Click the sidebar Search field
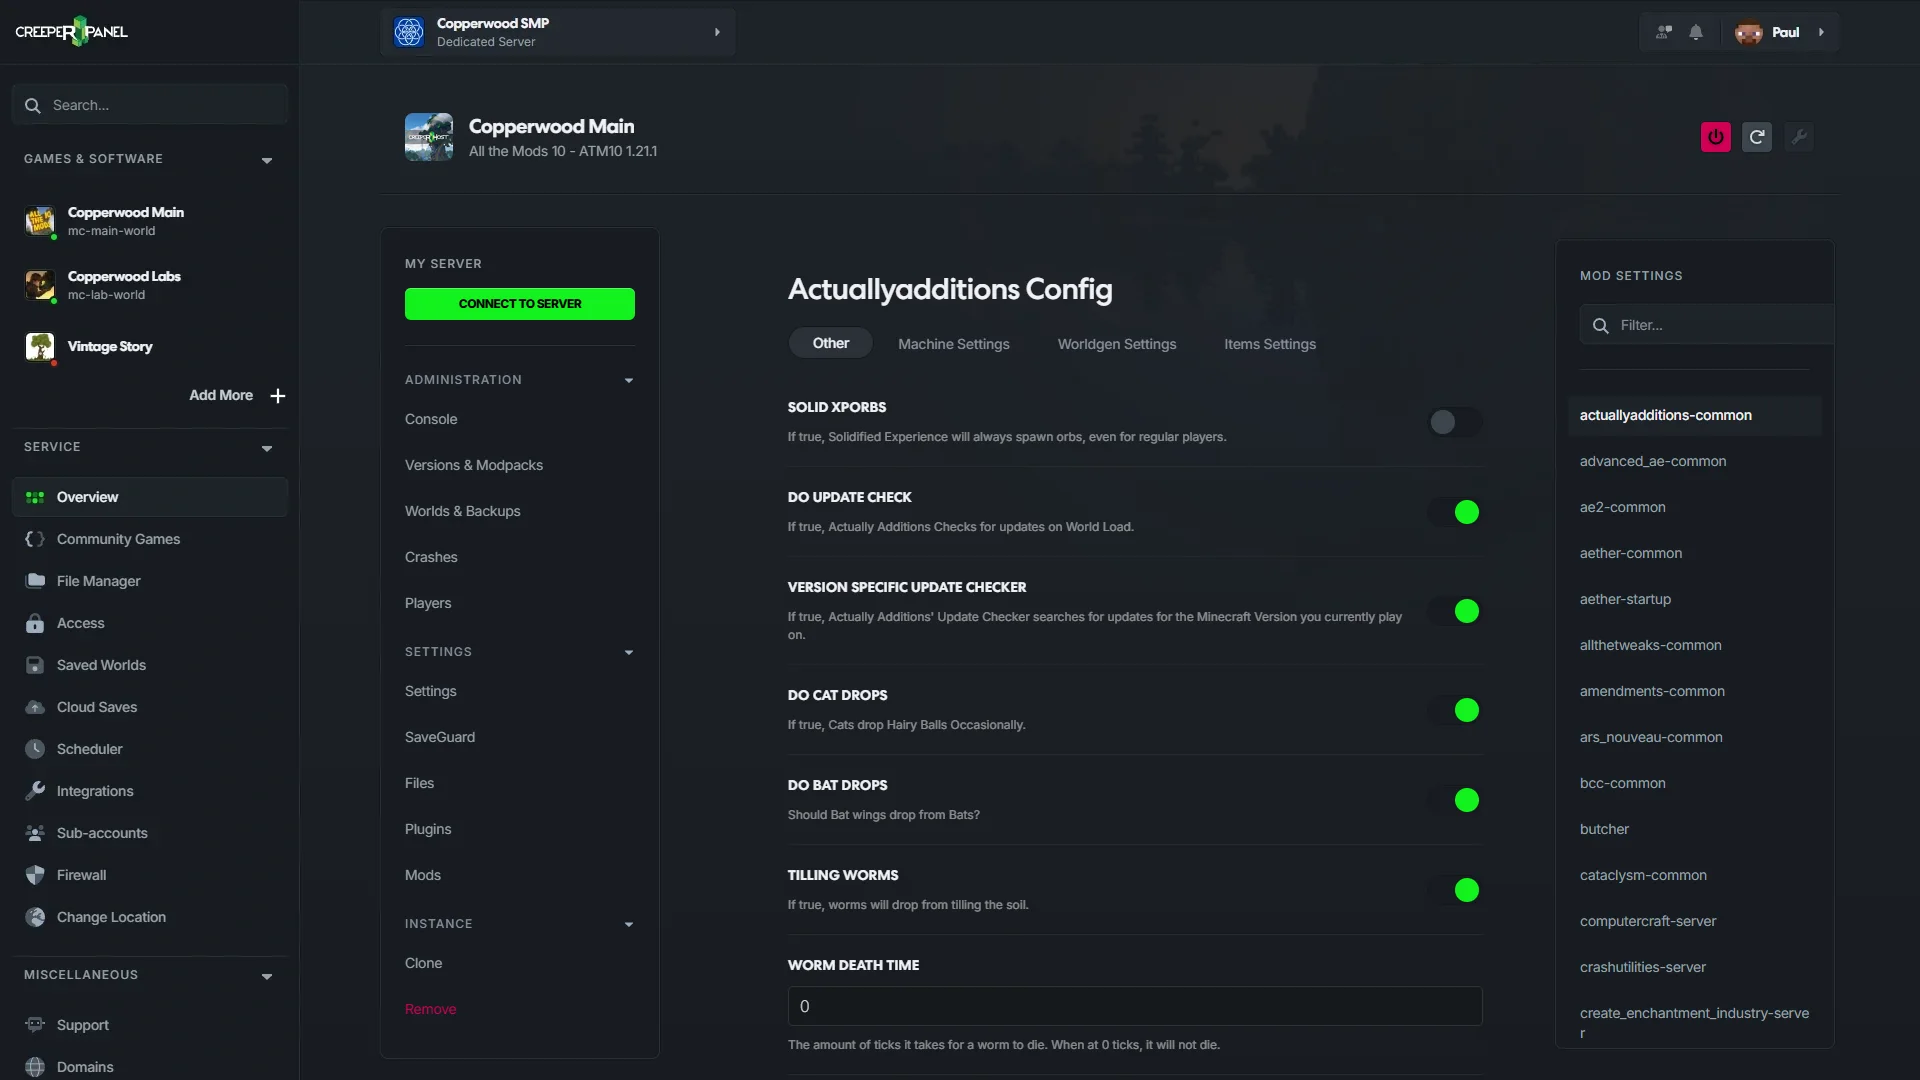The width and height of the screenshot is (1920, 1080). [x=150, y=105]
